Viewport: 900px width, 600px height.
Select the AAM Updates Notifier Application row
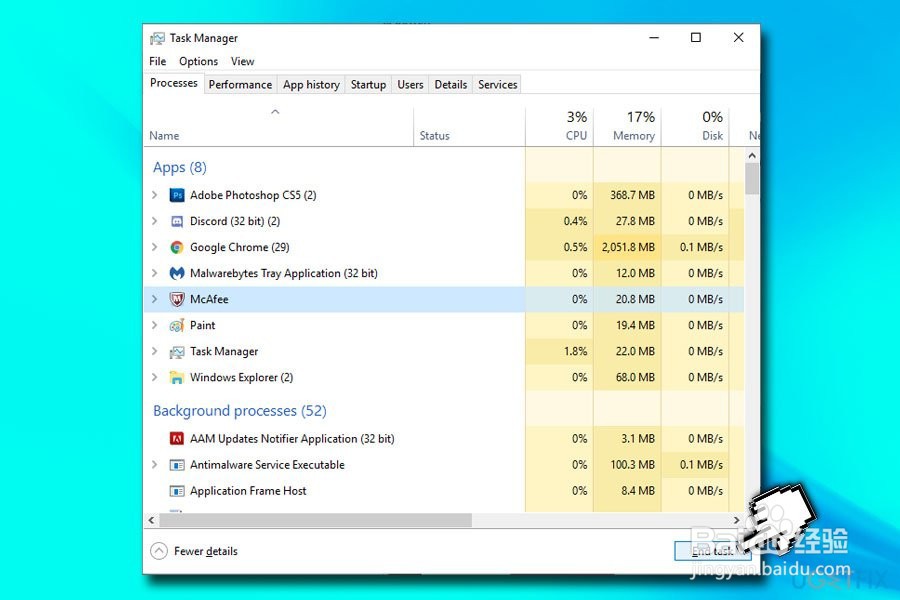(x=444, y=439)
